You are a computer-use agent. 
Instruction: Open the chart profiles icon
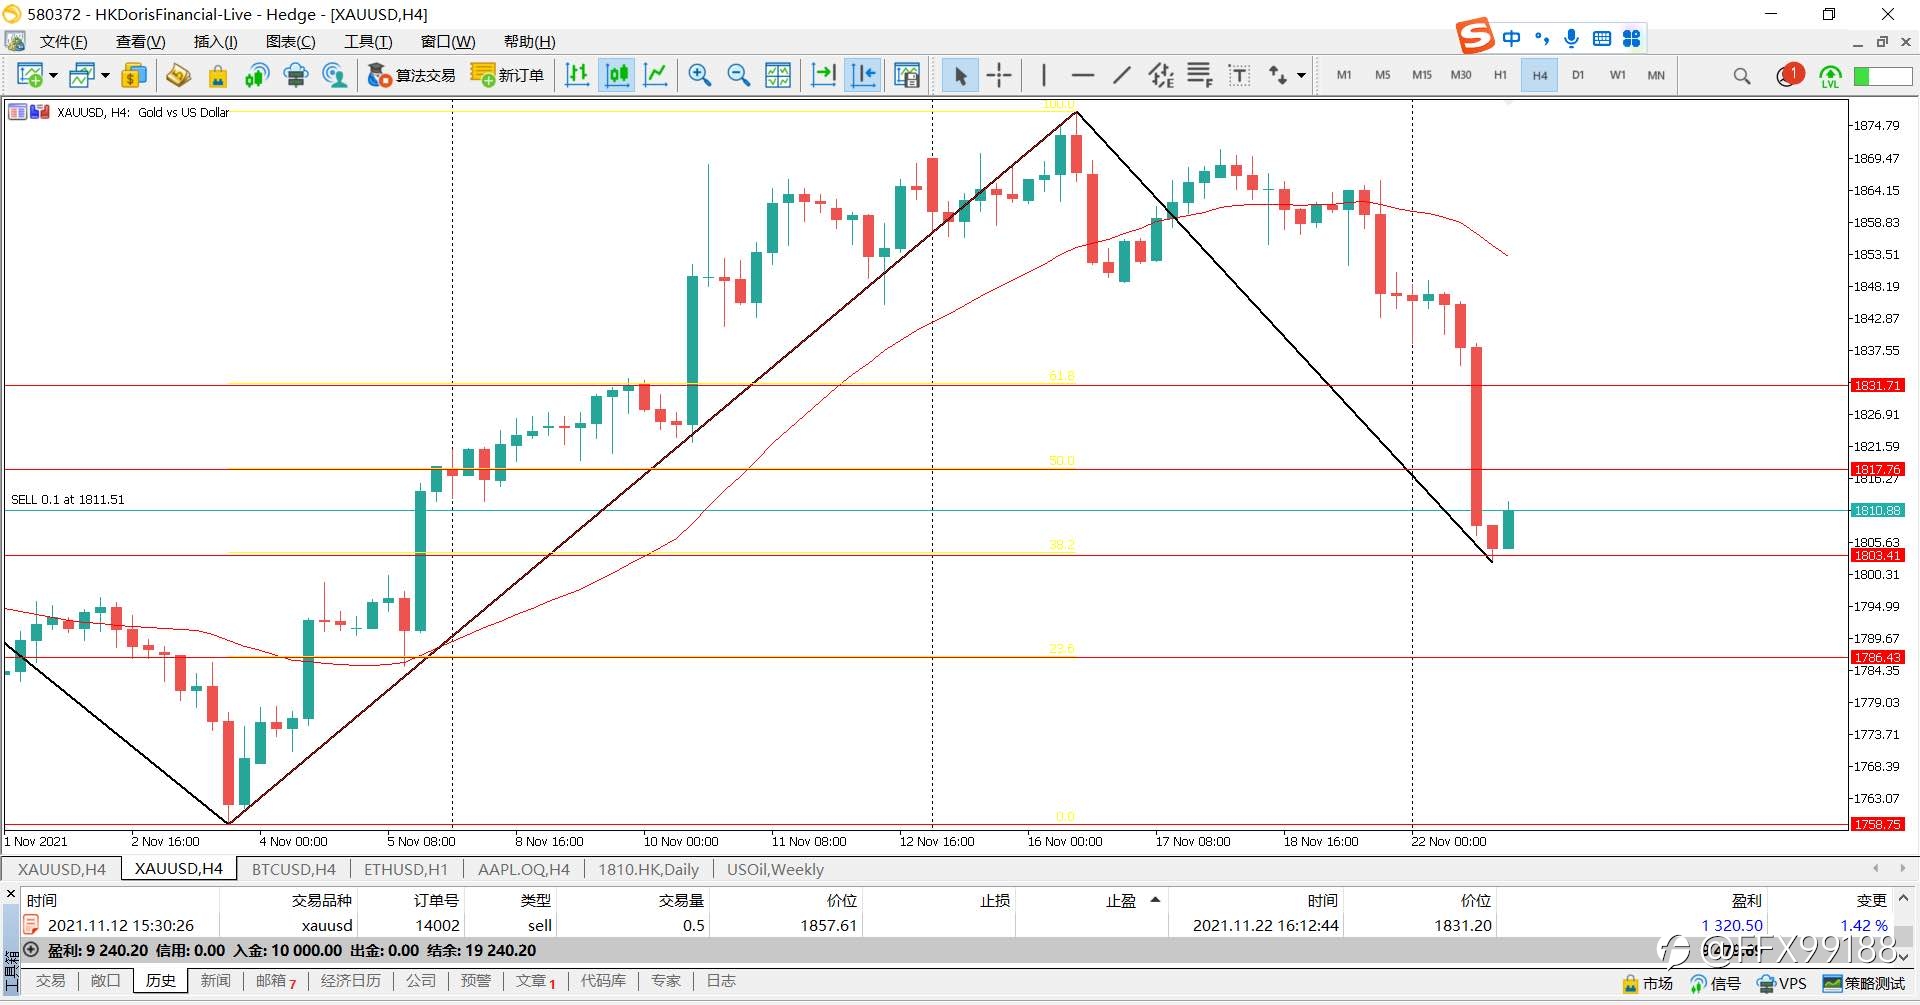[x=82, y=75]
